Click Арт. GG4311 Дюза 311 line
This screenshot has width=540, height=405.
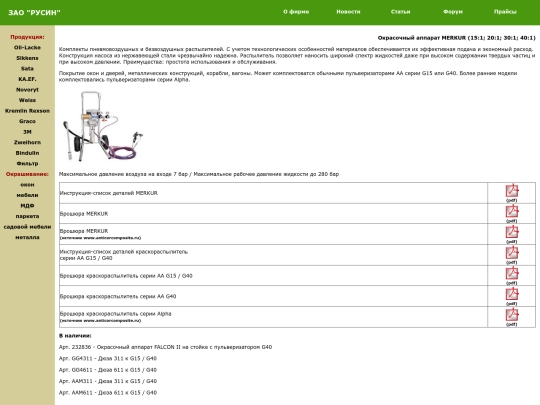(108, 359)
